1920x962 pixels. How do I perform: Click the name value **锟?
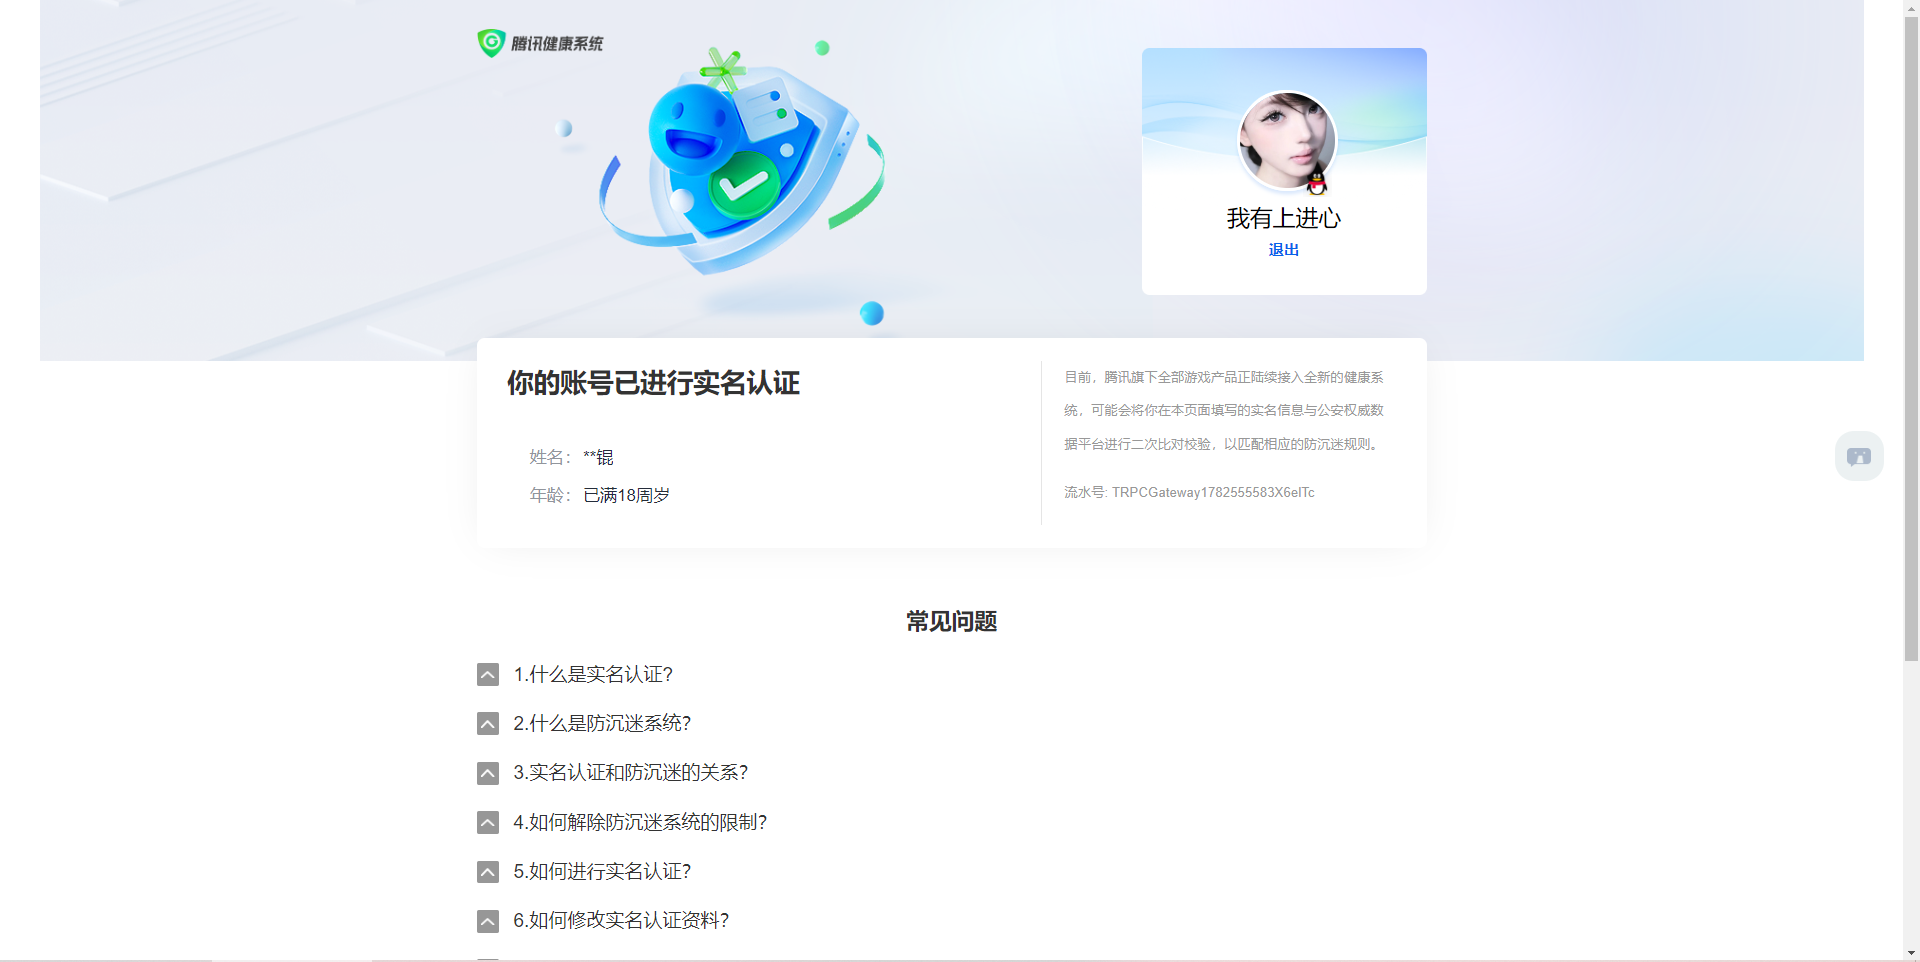coord(598,457)
